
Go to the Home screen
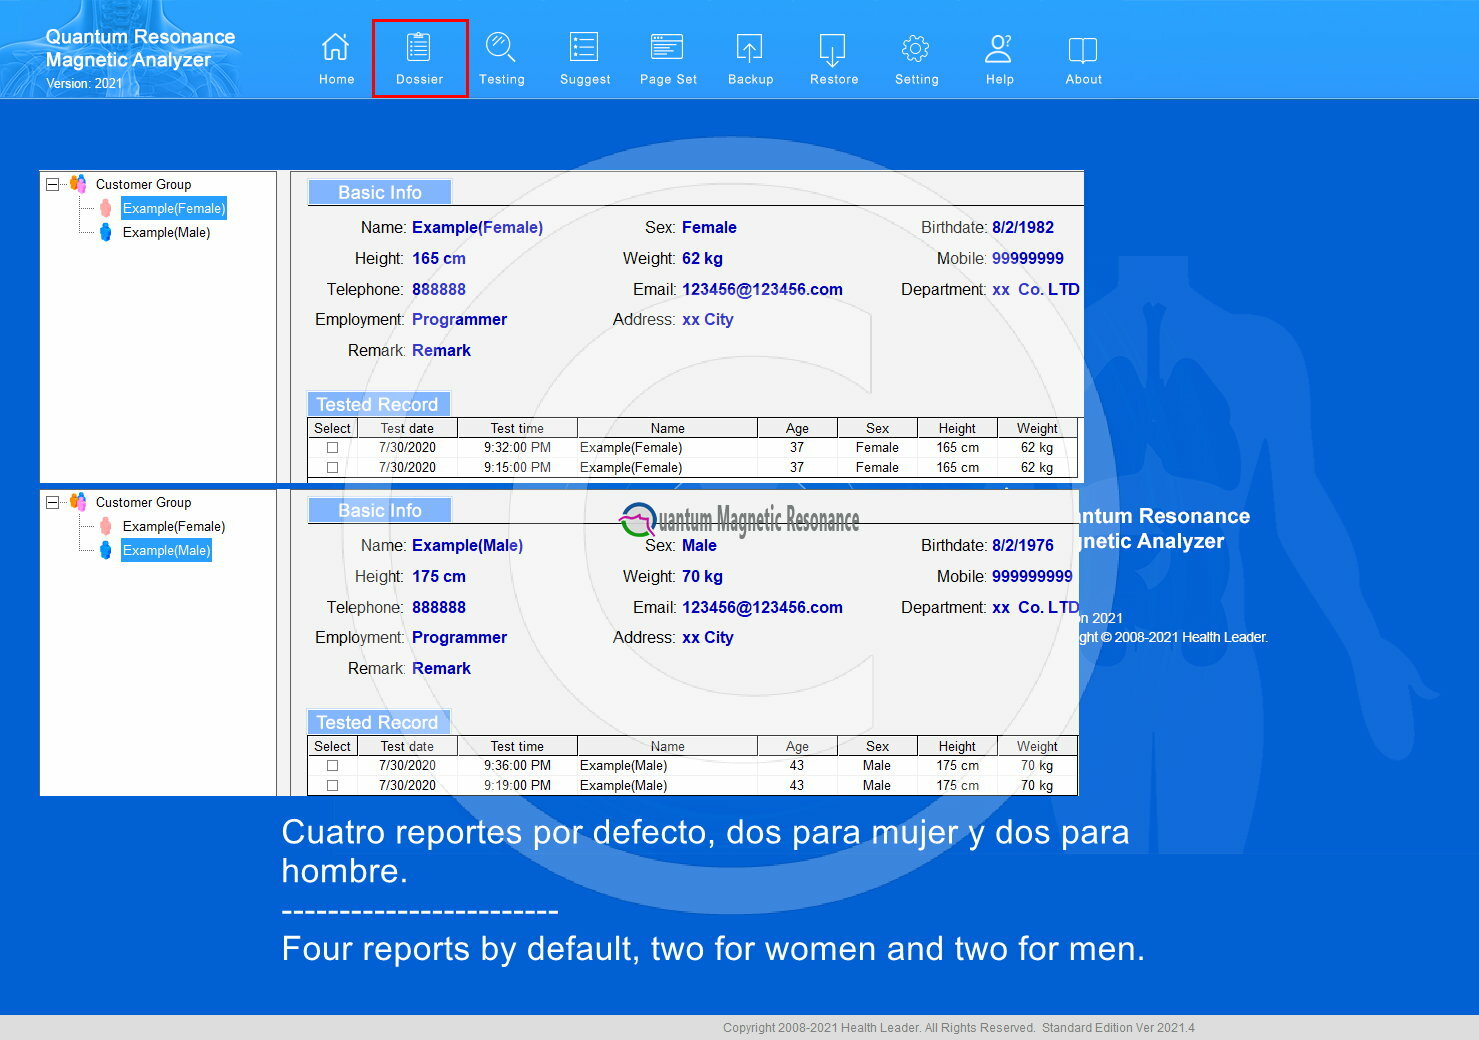coord(336,59)
